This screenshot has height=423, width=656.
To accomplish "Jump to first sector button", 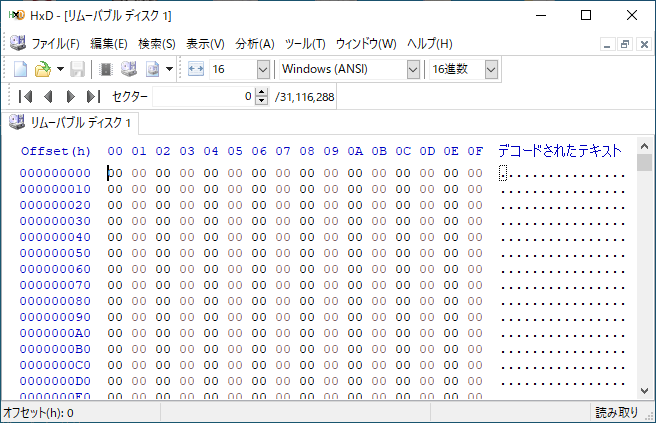I will (25, 97).
